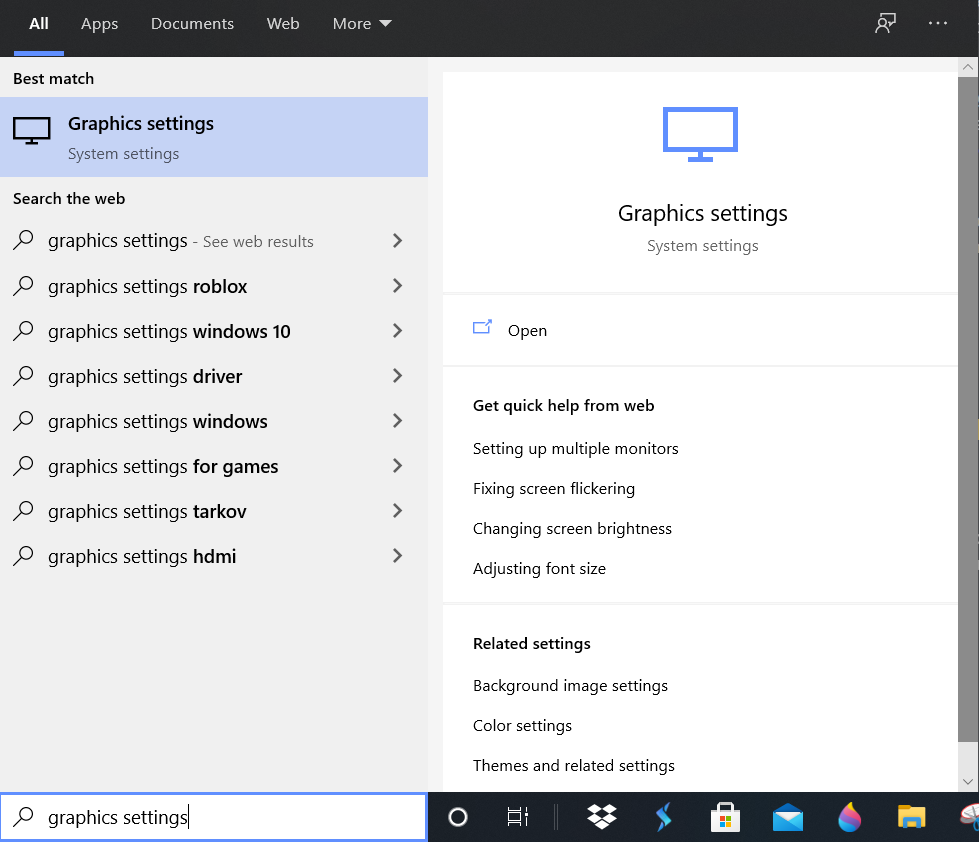Open the Mail app from taskbar
979x842 pixels.
pyautogui.click(x=788, y=817)
